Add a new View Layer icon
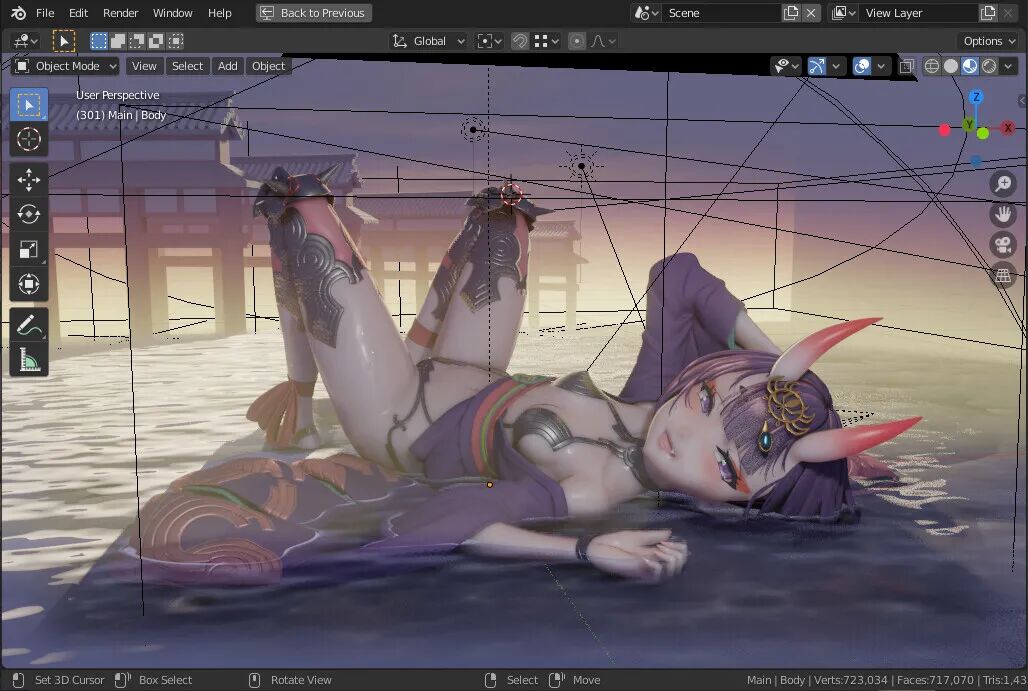 click(x=987, y=13)
